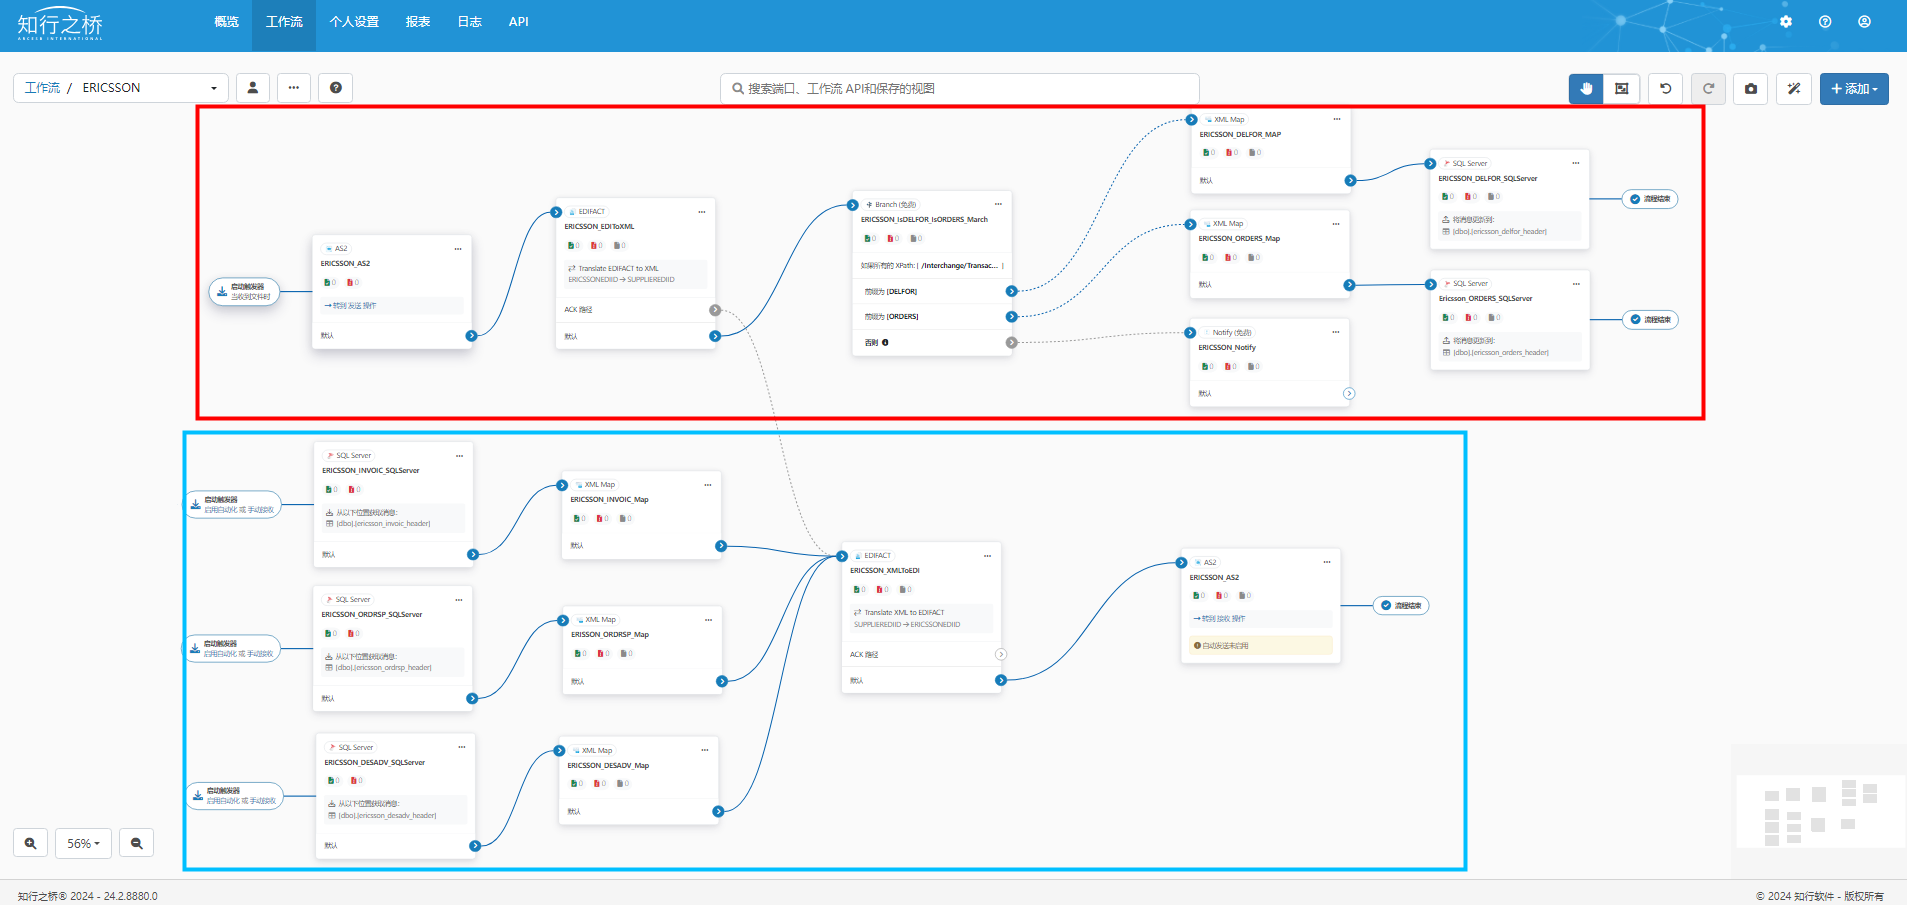
Task: Open the 56% zoom level dropdown
Action: (83, 843)
